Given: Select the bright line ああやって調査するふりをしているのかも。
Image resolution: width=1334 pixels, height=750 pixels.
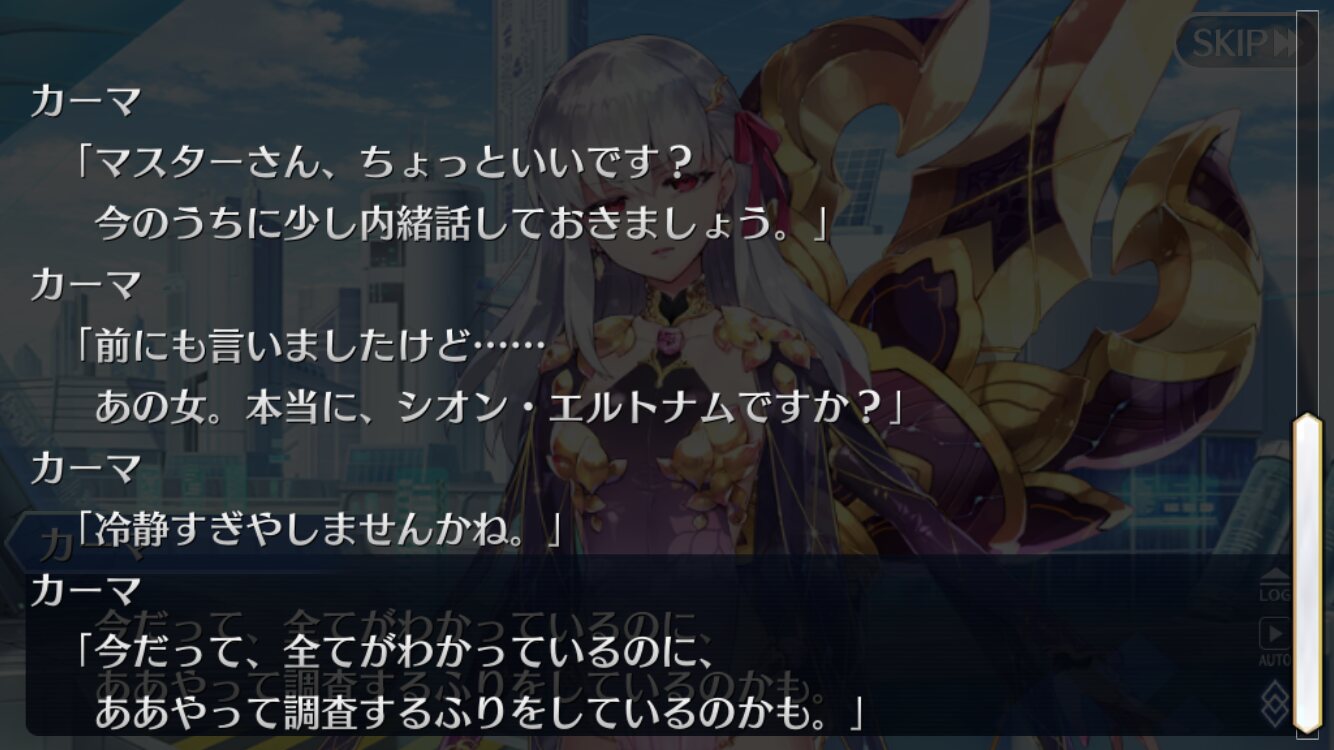Looking at the screenshot, I should 478,713.
